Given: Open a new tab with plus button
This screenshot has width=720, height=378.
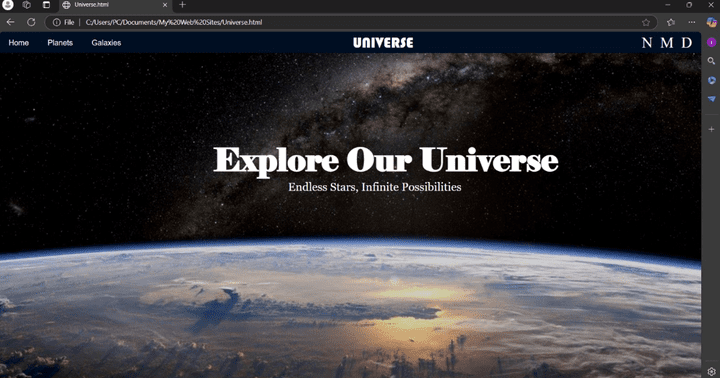Looking at the screenshot, I should point(182,5).
